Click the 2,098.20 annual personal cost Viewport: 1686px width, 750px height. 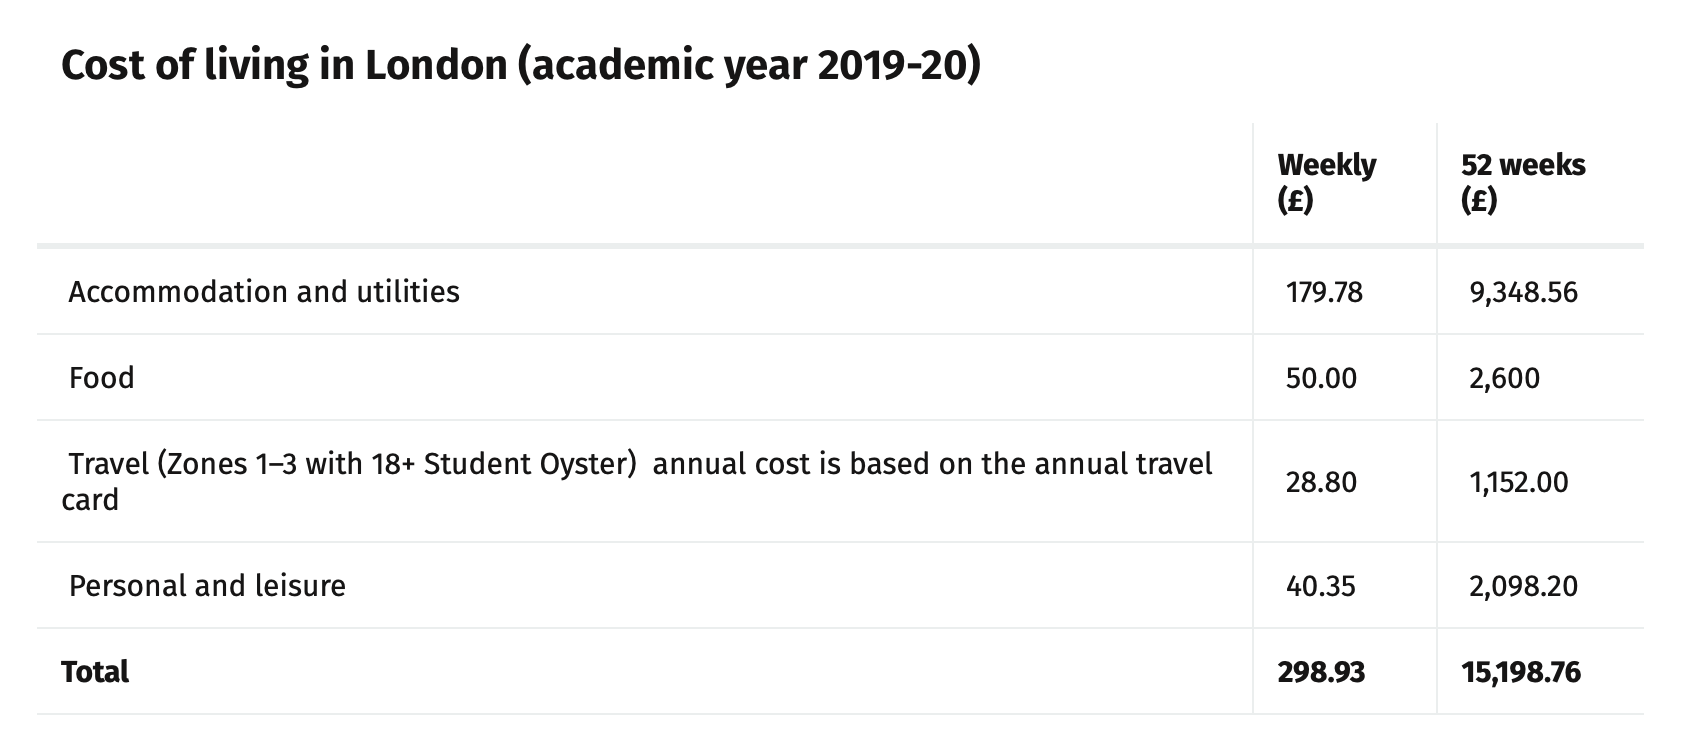(x=1523, y=586)
